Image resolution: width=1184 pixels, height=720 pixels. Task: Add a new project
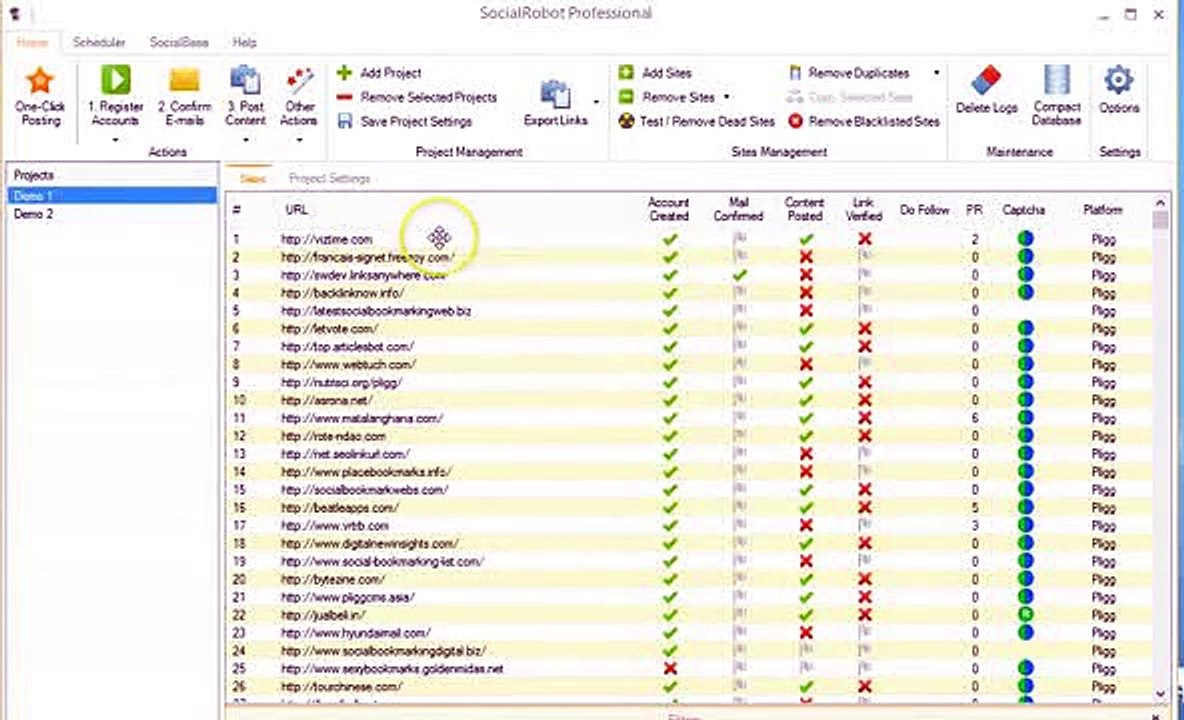(378, 72)
